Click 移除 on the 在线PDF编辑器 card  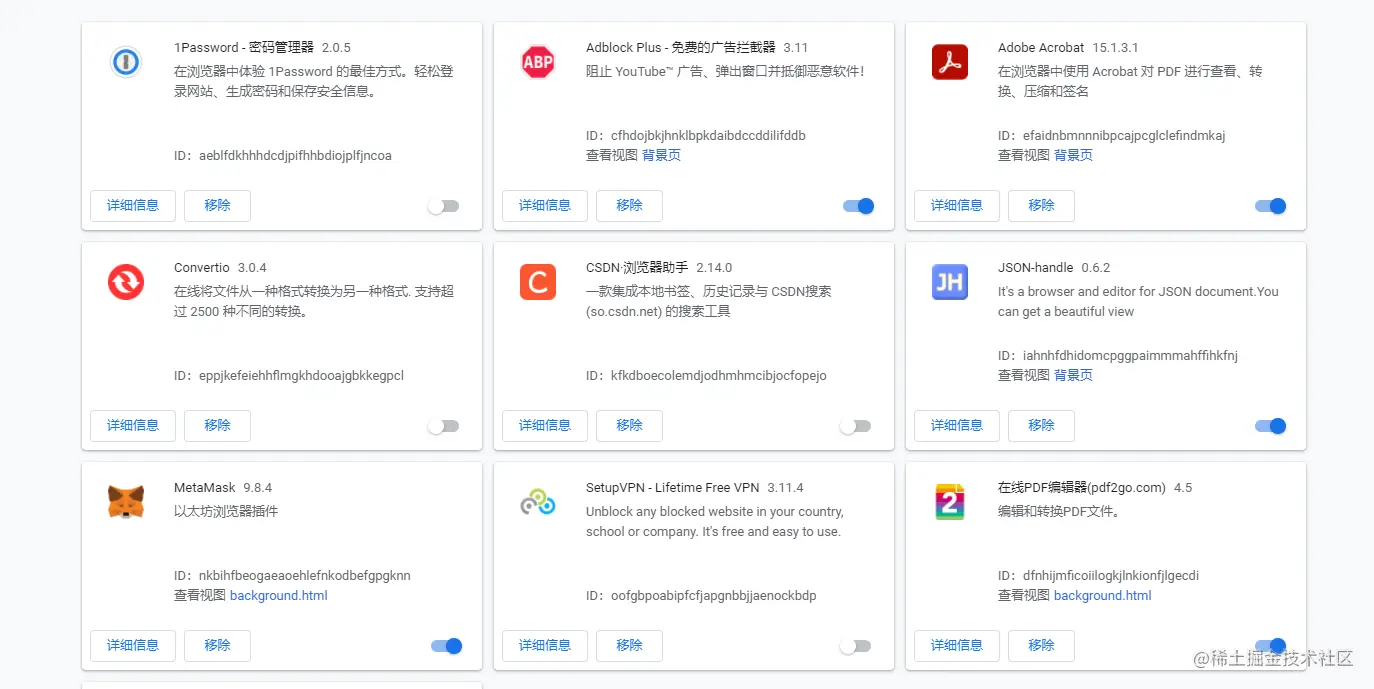(x=1041, y=645)
